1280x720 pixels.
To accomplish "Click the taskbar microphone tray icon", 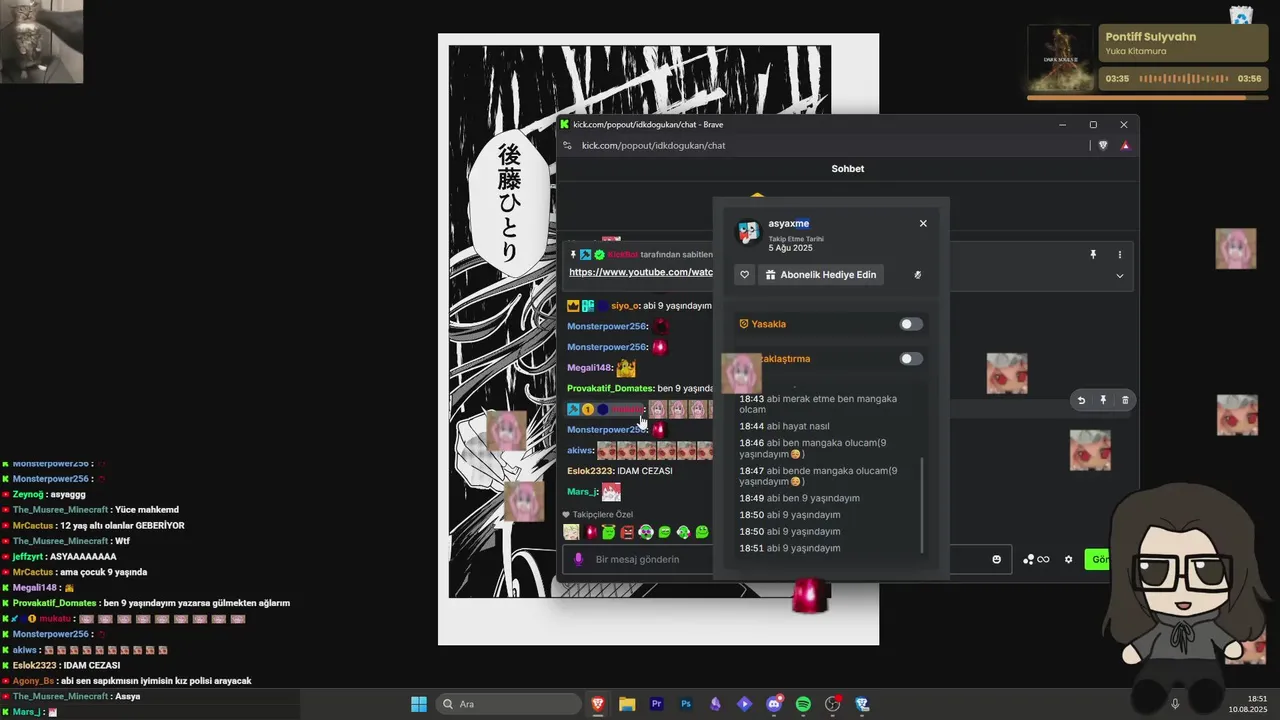I will pos(1175,704).
